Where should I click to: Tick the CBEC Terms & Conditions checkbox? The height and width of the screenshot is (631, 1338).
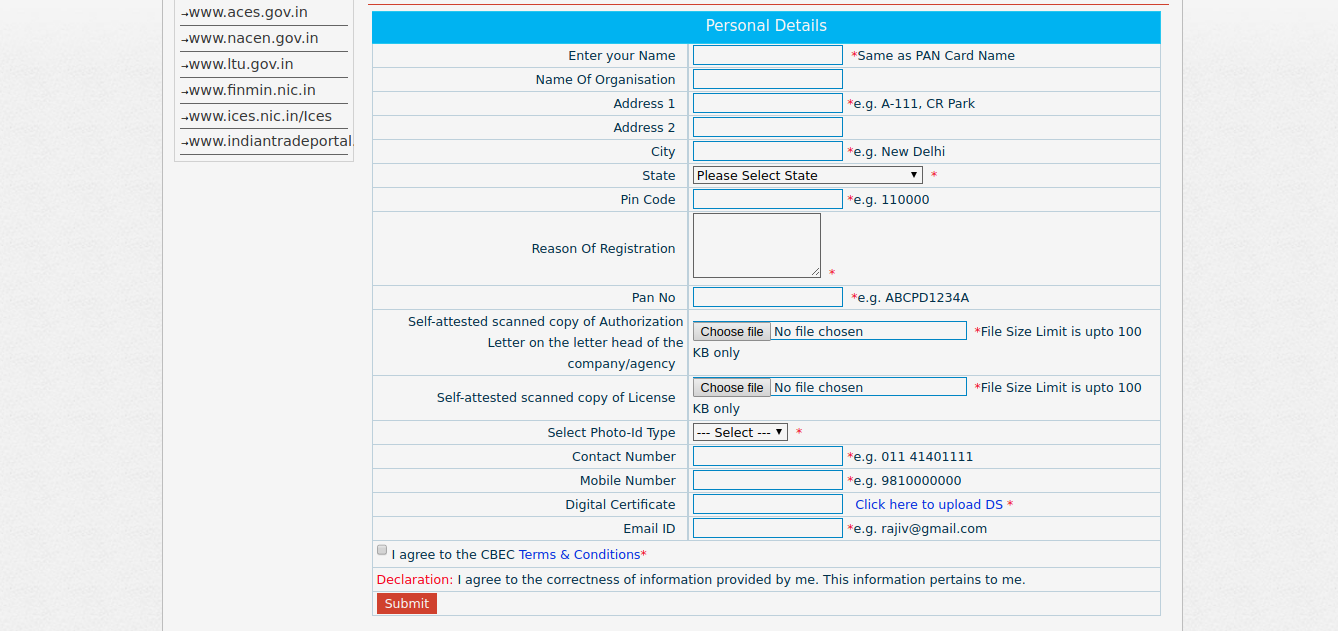click(x=382, y=550)
